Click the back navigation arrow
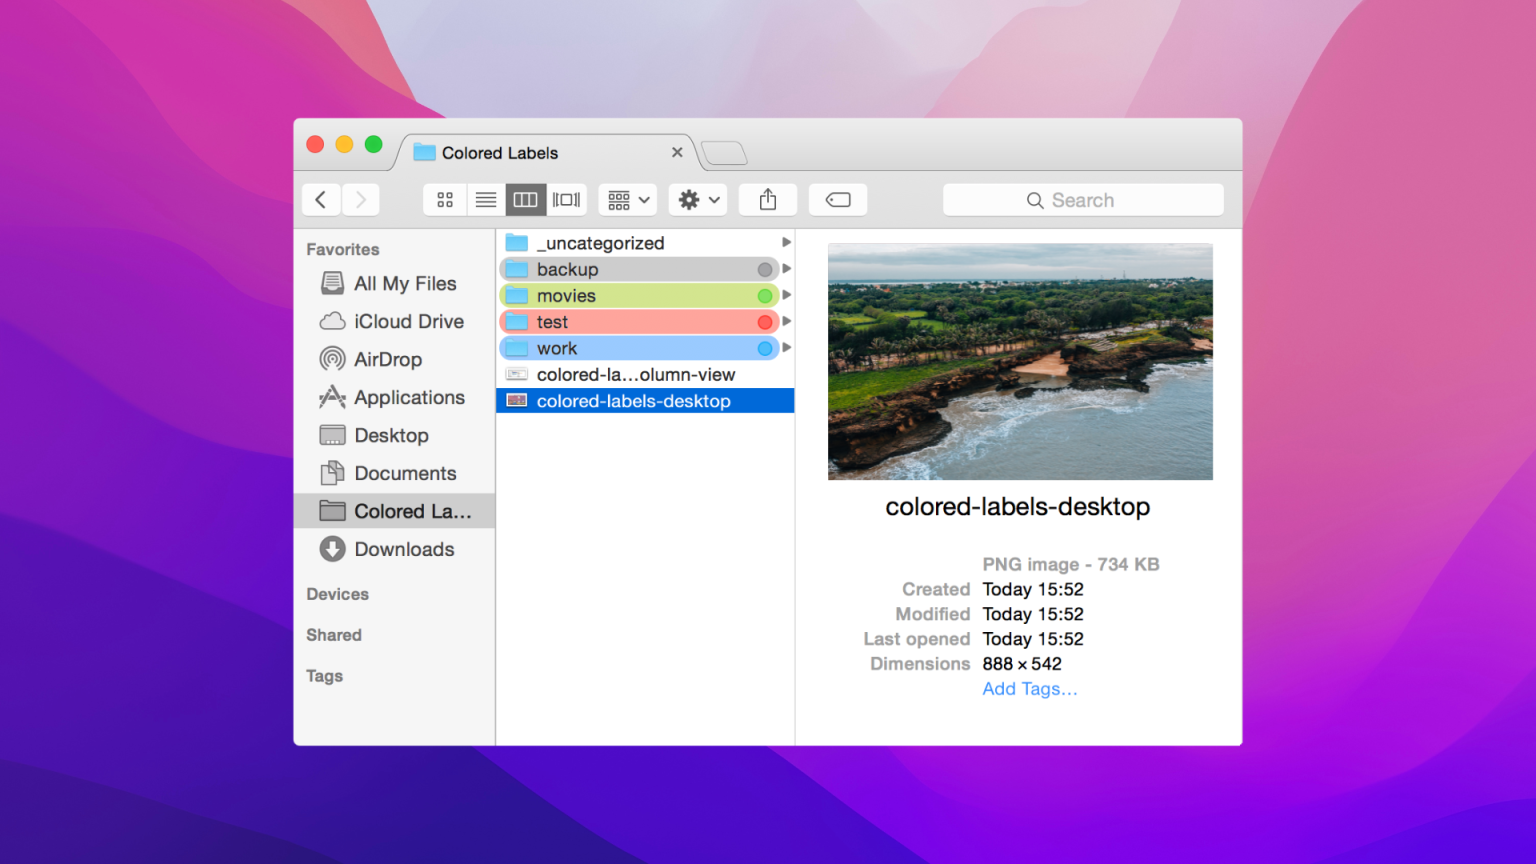The width and height of the screenshot is (1536, 864). point(321,199)
